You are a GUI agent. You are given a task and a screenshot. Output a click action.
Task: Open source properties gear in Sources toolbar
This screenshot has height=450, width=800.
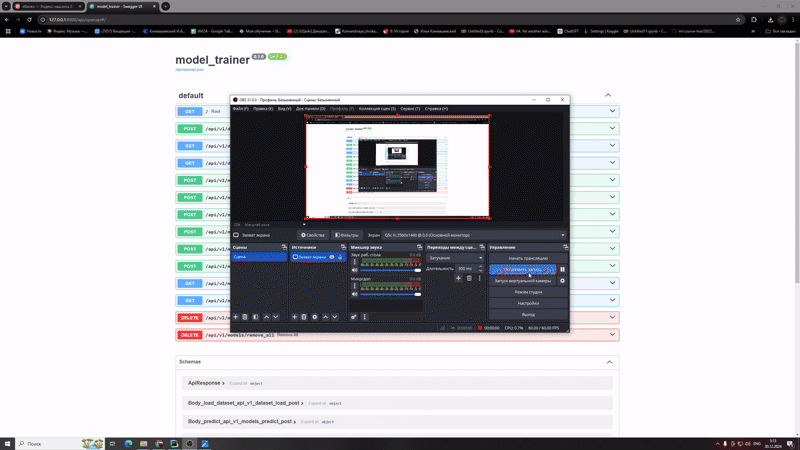[314, 317]
